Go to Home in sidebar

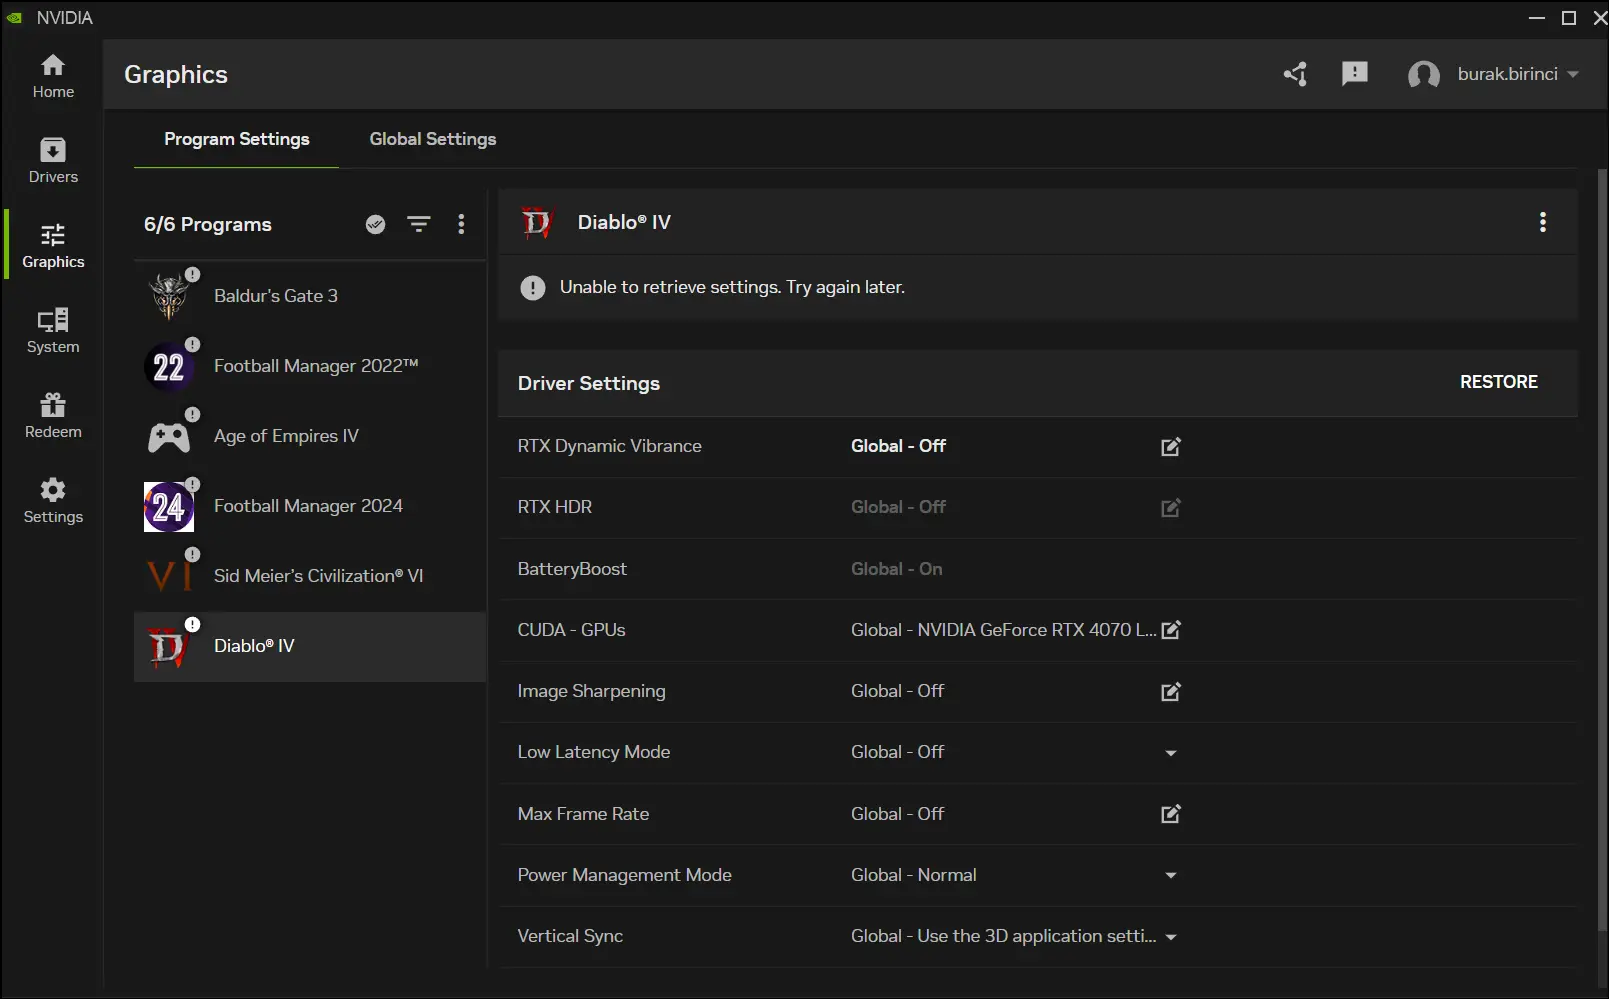click(53, 76)
